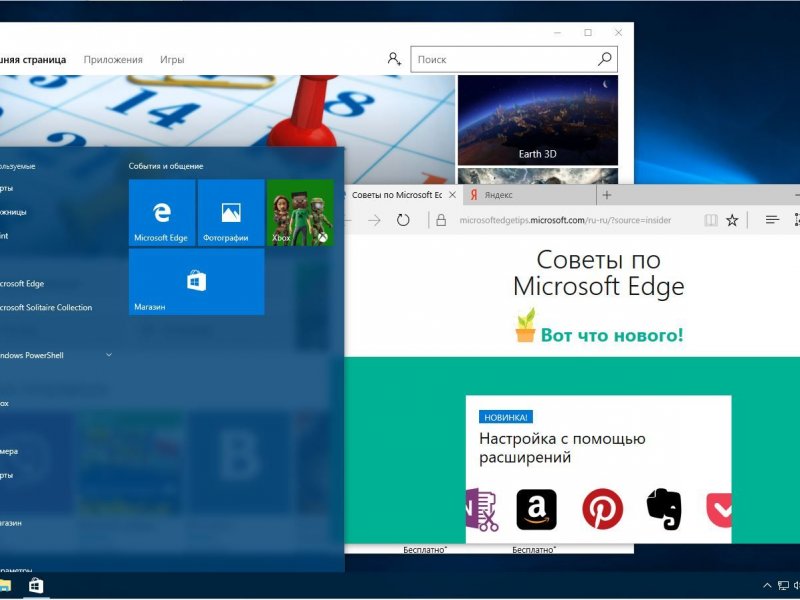
Task: Click the network icon in system tray
Action: pyautogui.click(x=783, y=586)
